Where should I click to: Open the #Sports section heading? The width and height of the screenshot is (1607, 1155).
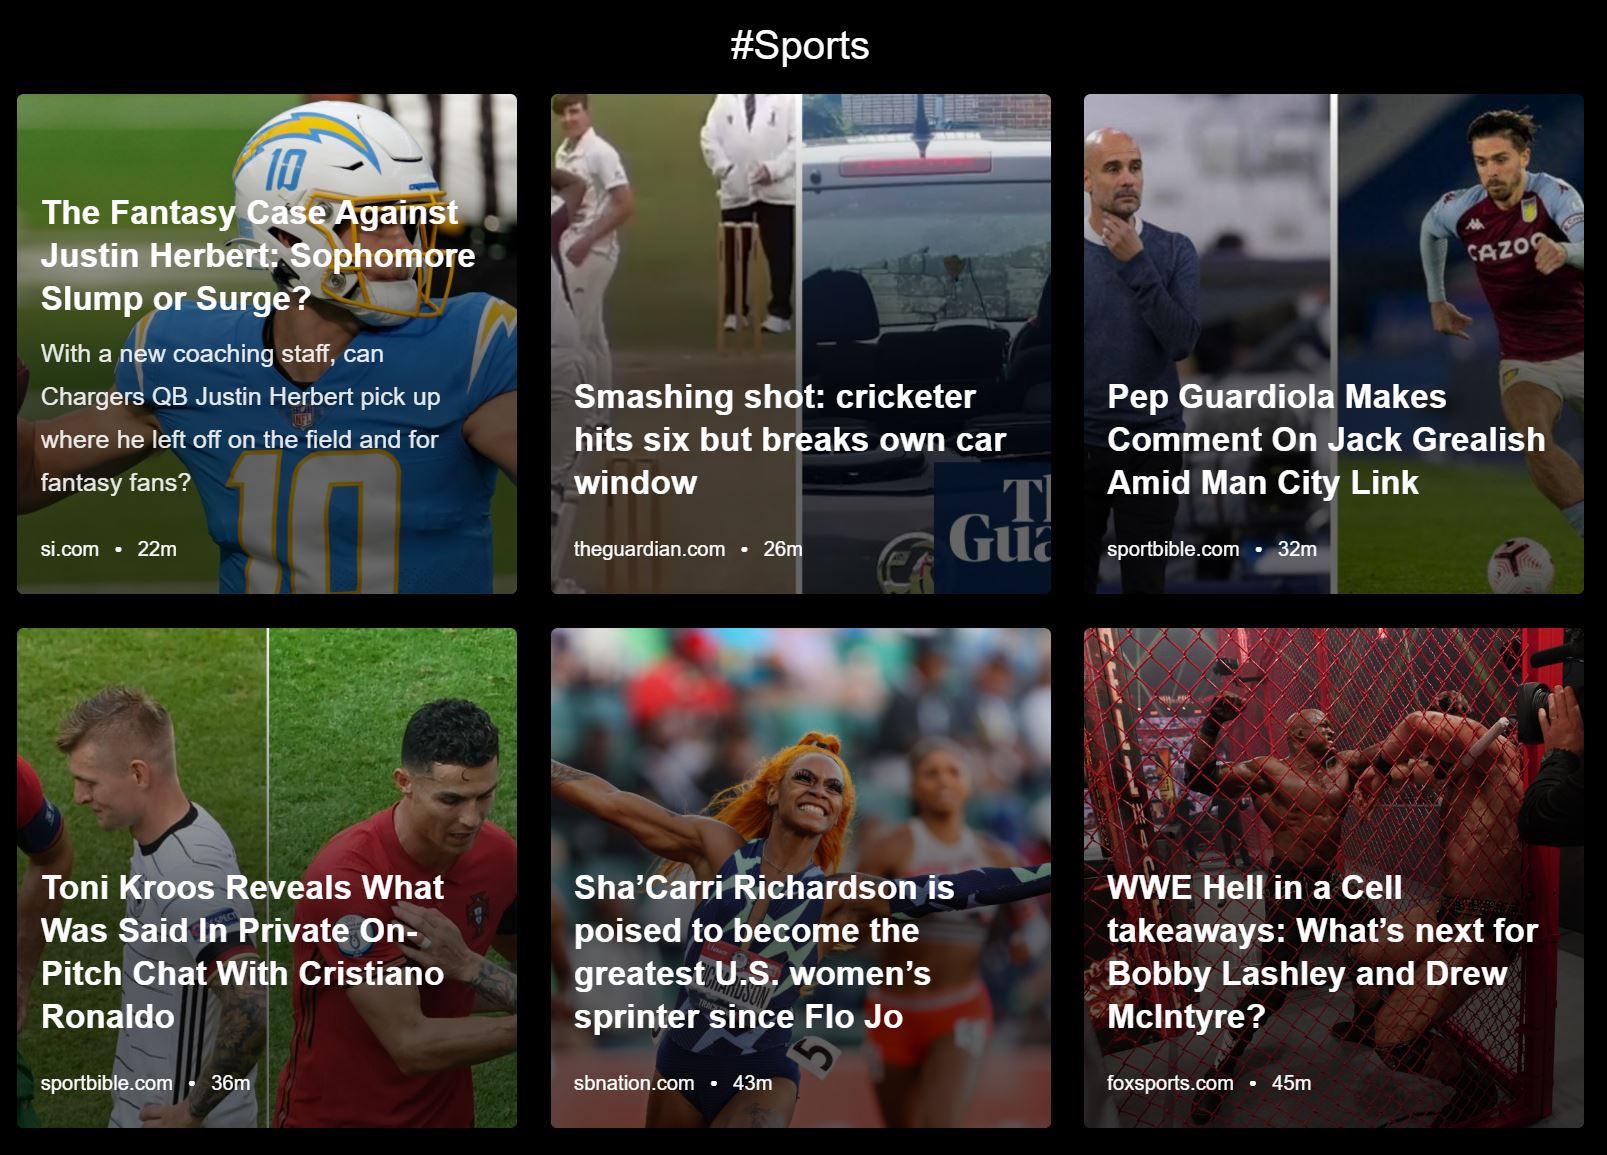tap(799, 46)
